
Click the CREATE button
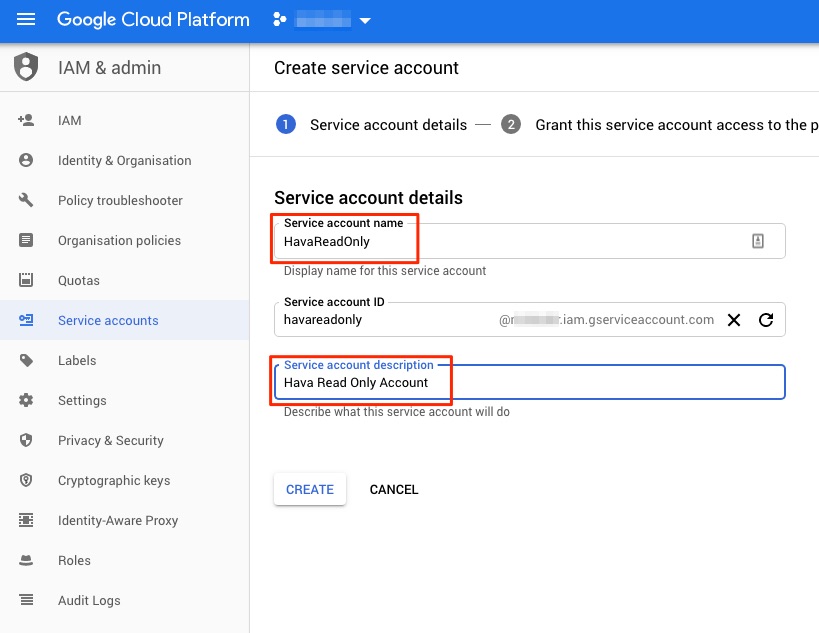pos(310,489)
